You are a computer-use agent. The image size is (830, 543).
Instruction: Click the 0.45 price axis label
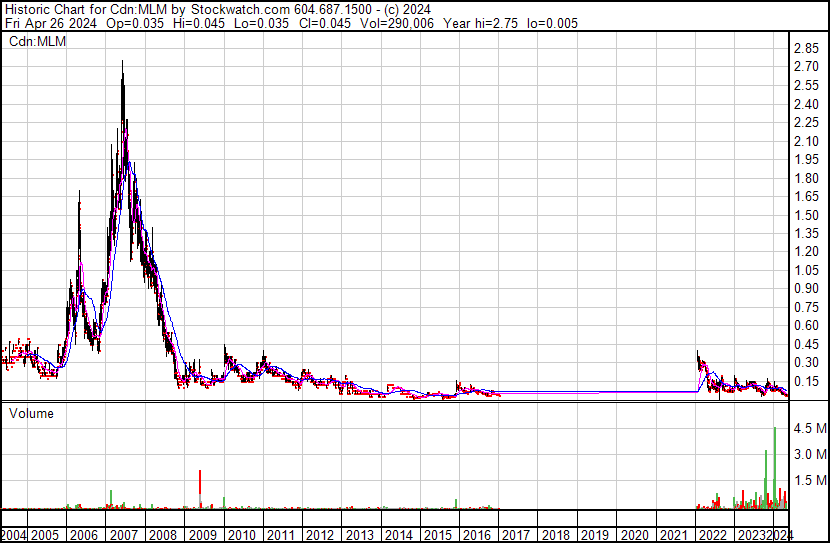[x=806, y=344]
